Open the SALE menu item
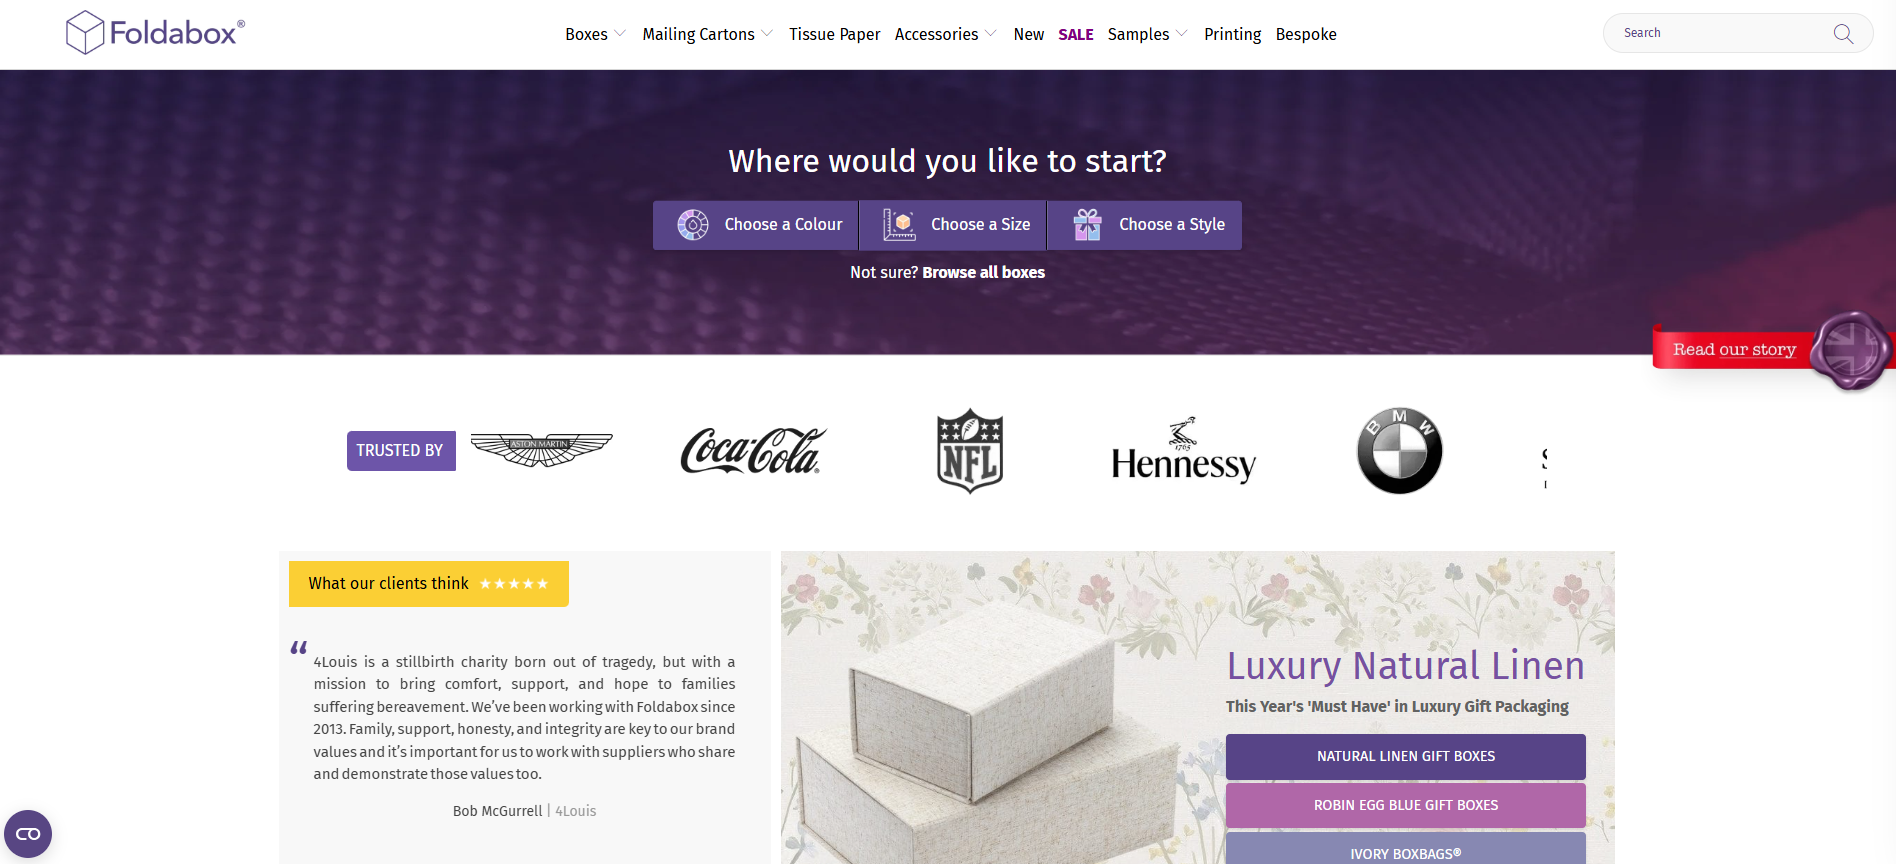Screen dimensions: 1896x864 click(x=1076, y=34)
